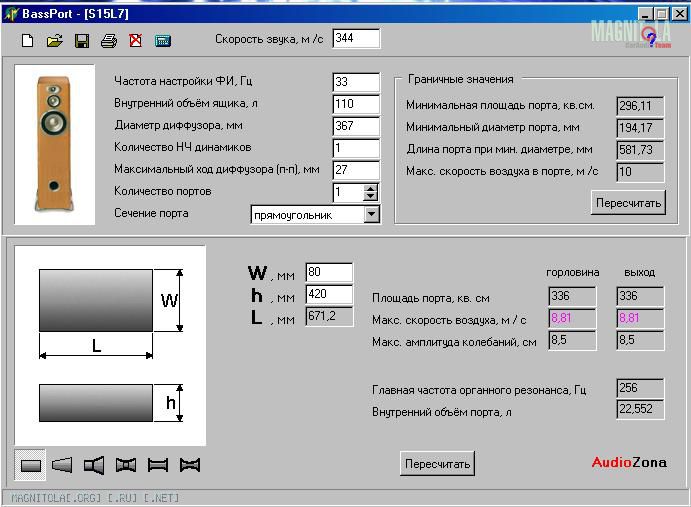
Task: Select the tapered horn port shape icon
Action: (62, 465)
